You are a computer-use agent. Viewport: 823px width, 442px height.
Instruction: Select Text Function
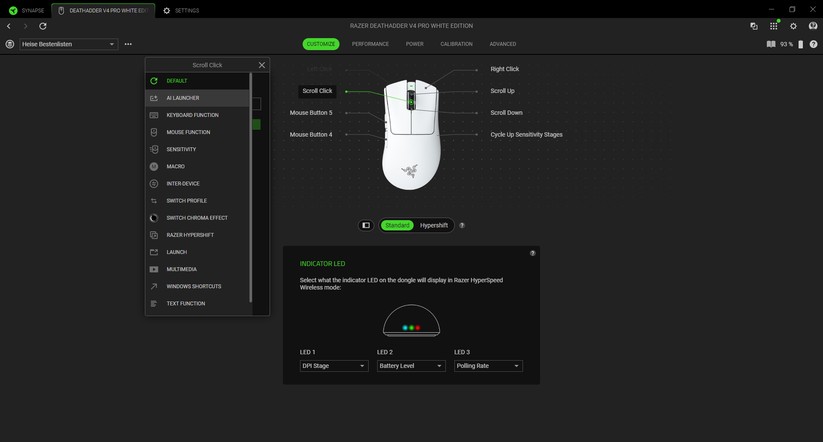197,303
